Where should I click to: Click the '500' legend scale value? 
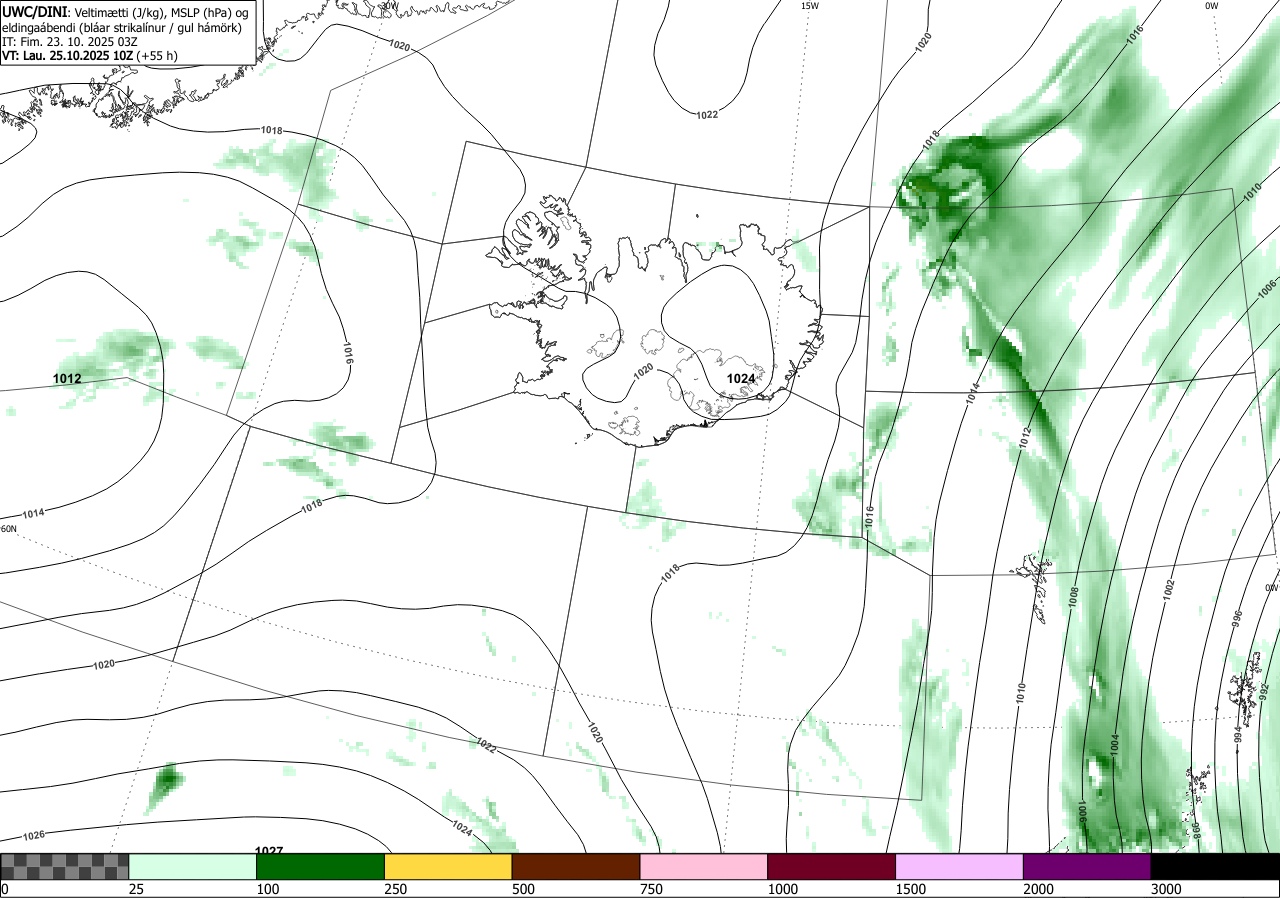[524, 889]
